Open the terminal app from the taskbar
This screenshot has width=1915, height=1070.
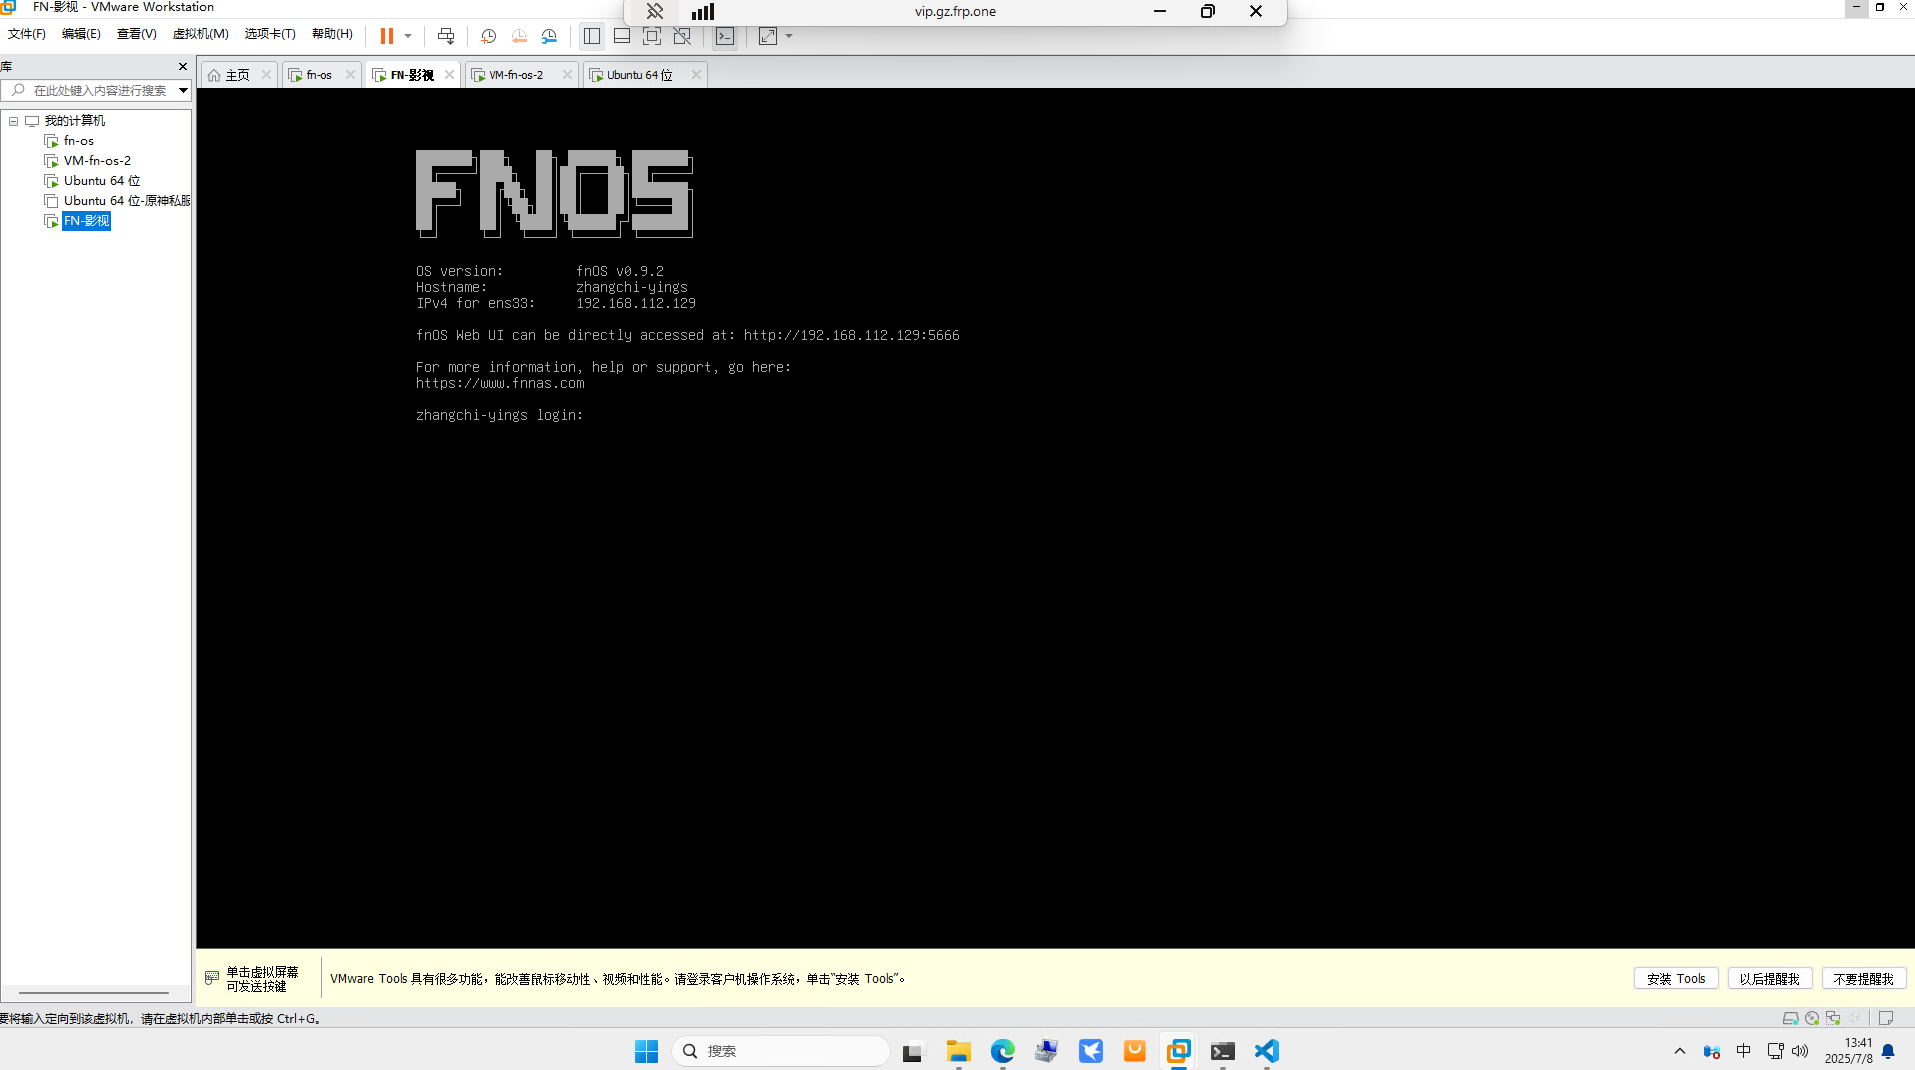[x=1223, y=1051]
